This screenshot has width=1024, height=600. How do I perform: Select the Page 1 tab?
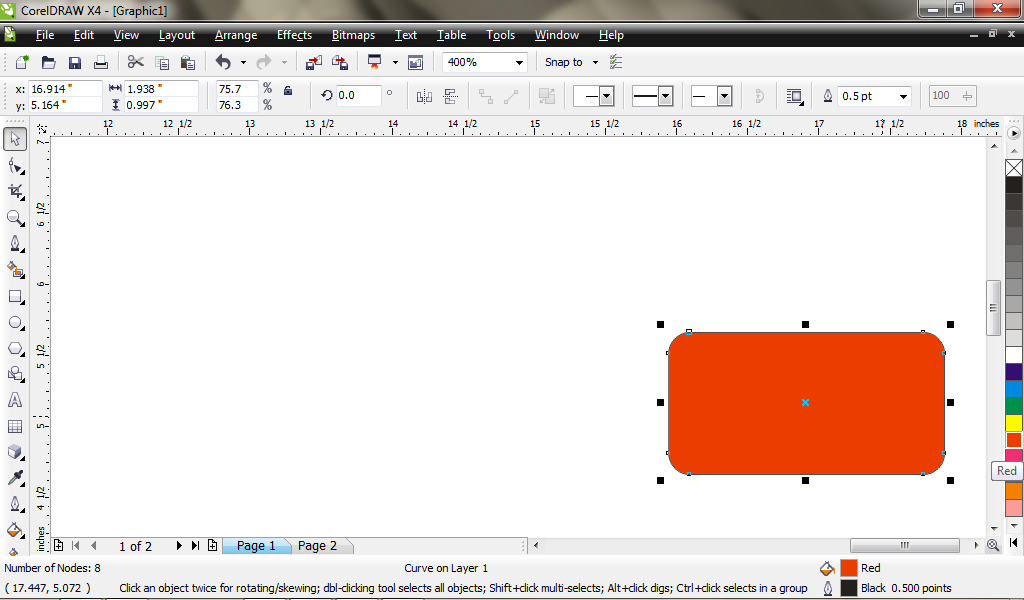(x=256, y=546)
